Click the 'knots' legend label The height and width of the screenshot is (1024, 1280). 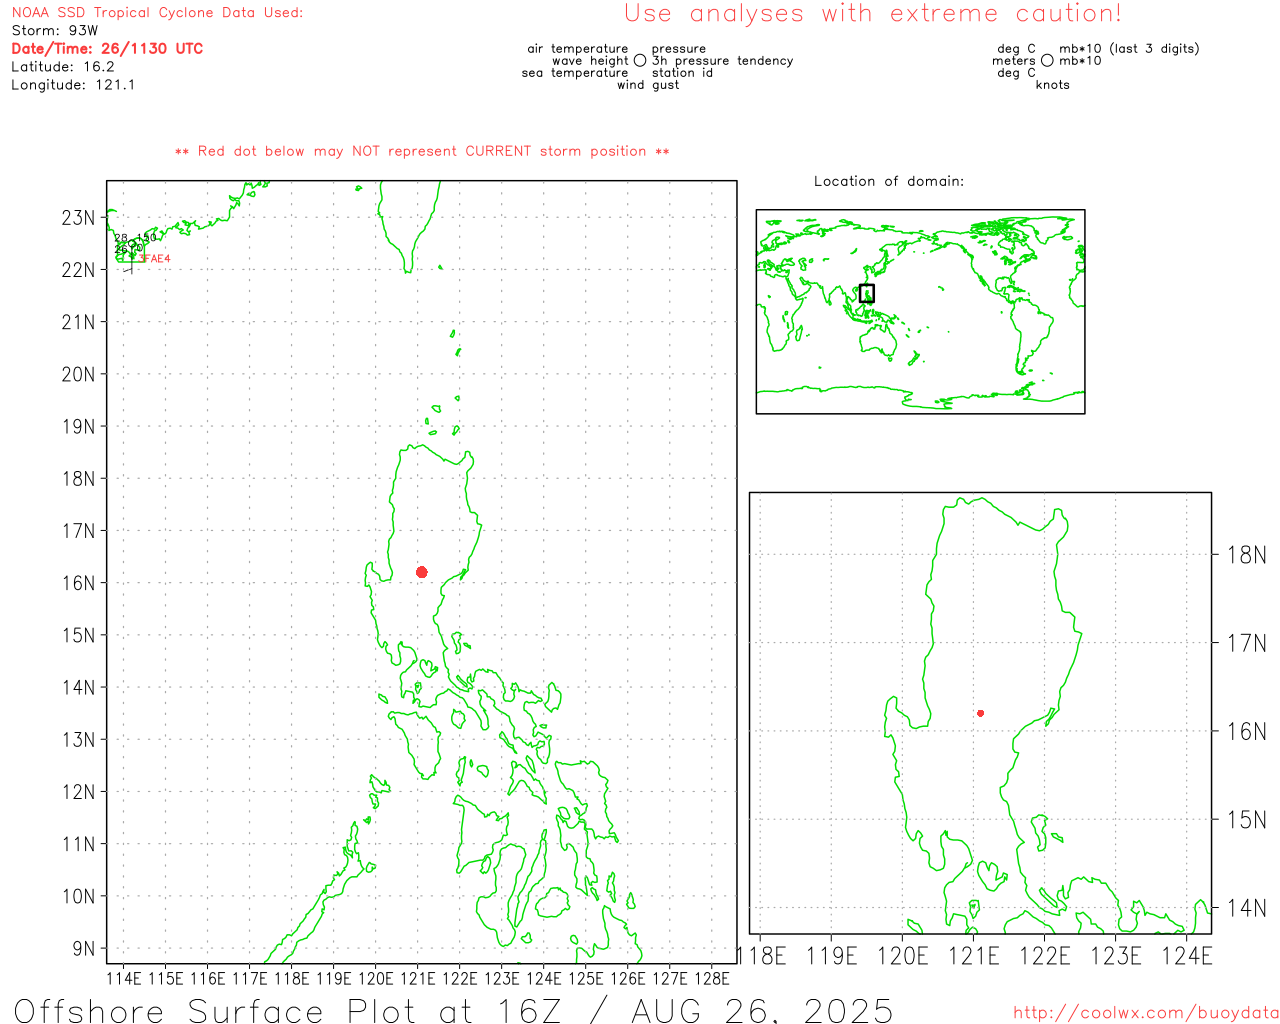point(1052,85)
